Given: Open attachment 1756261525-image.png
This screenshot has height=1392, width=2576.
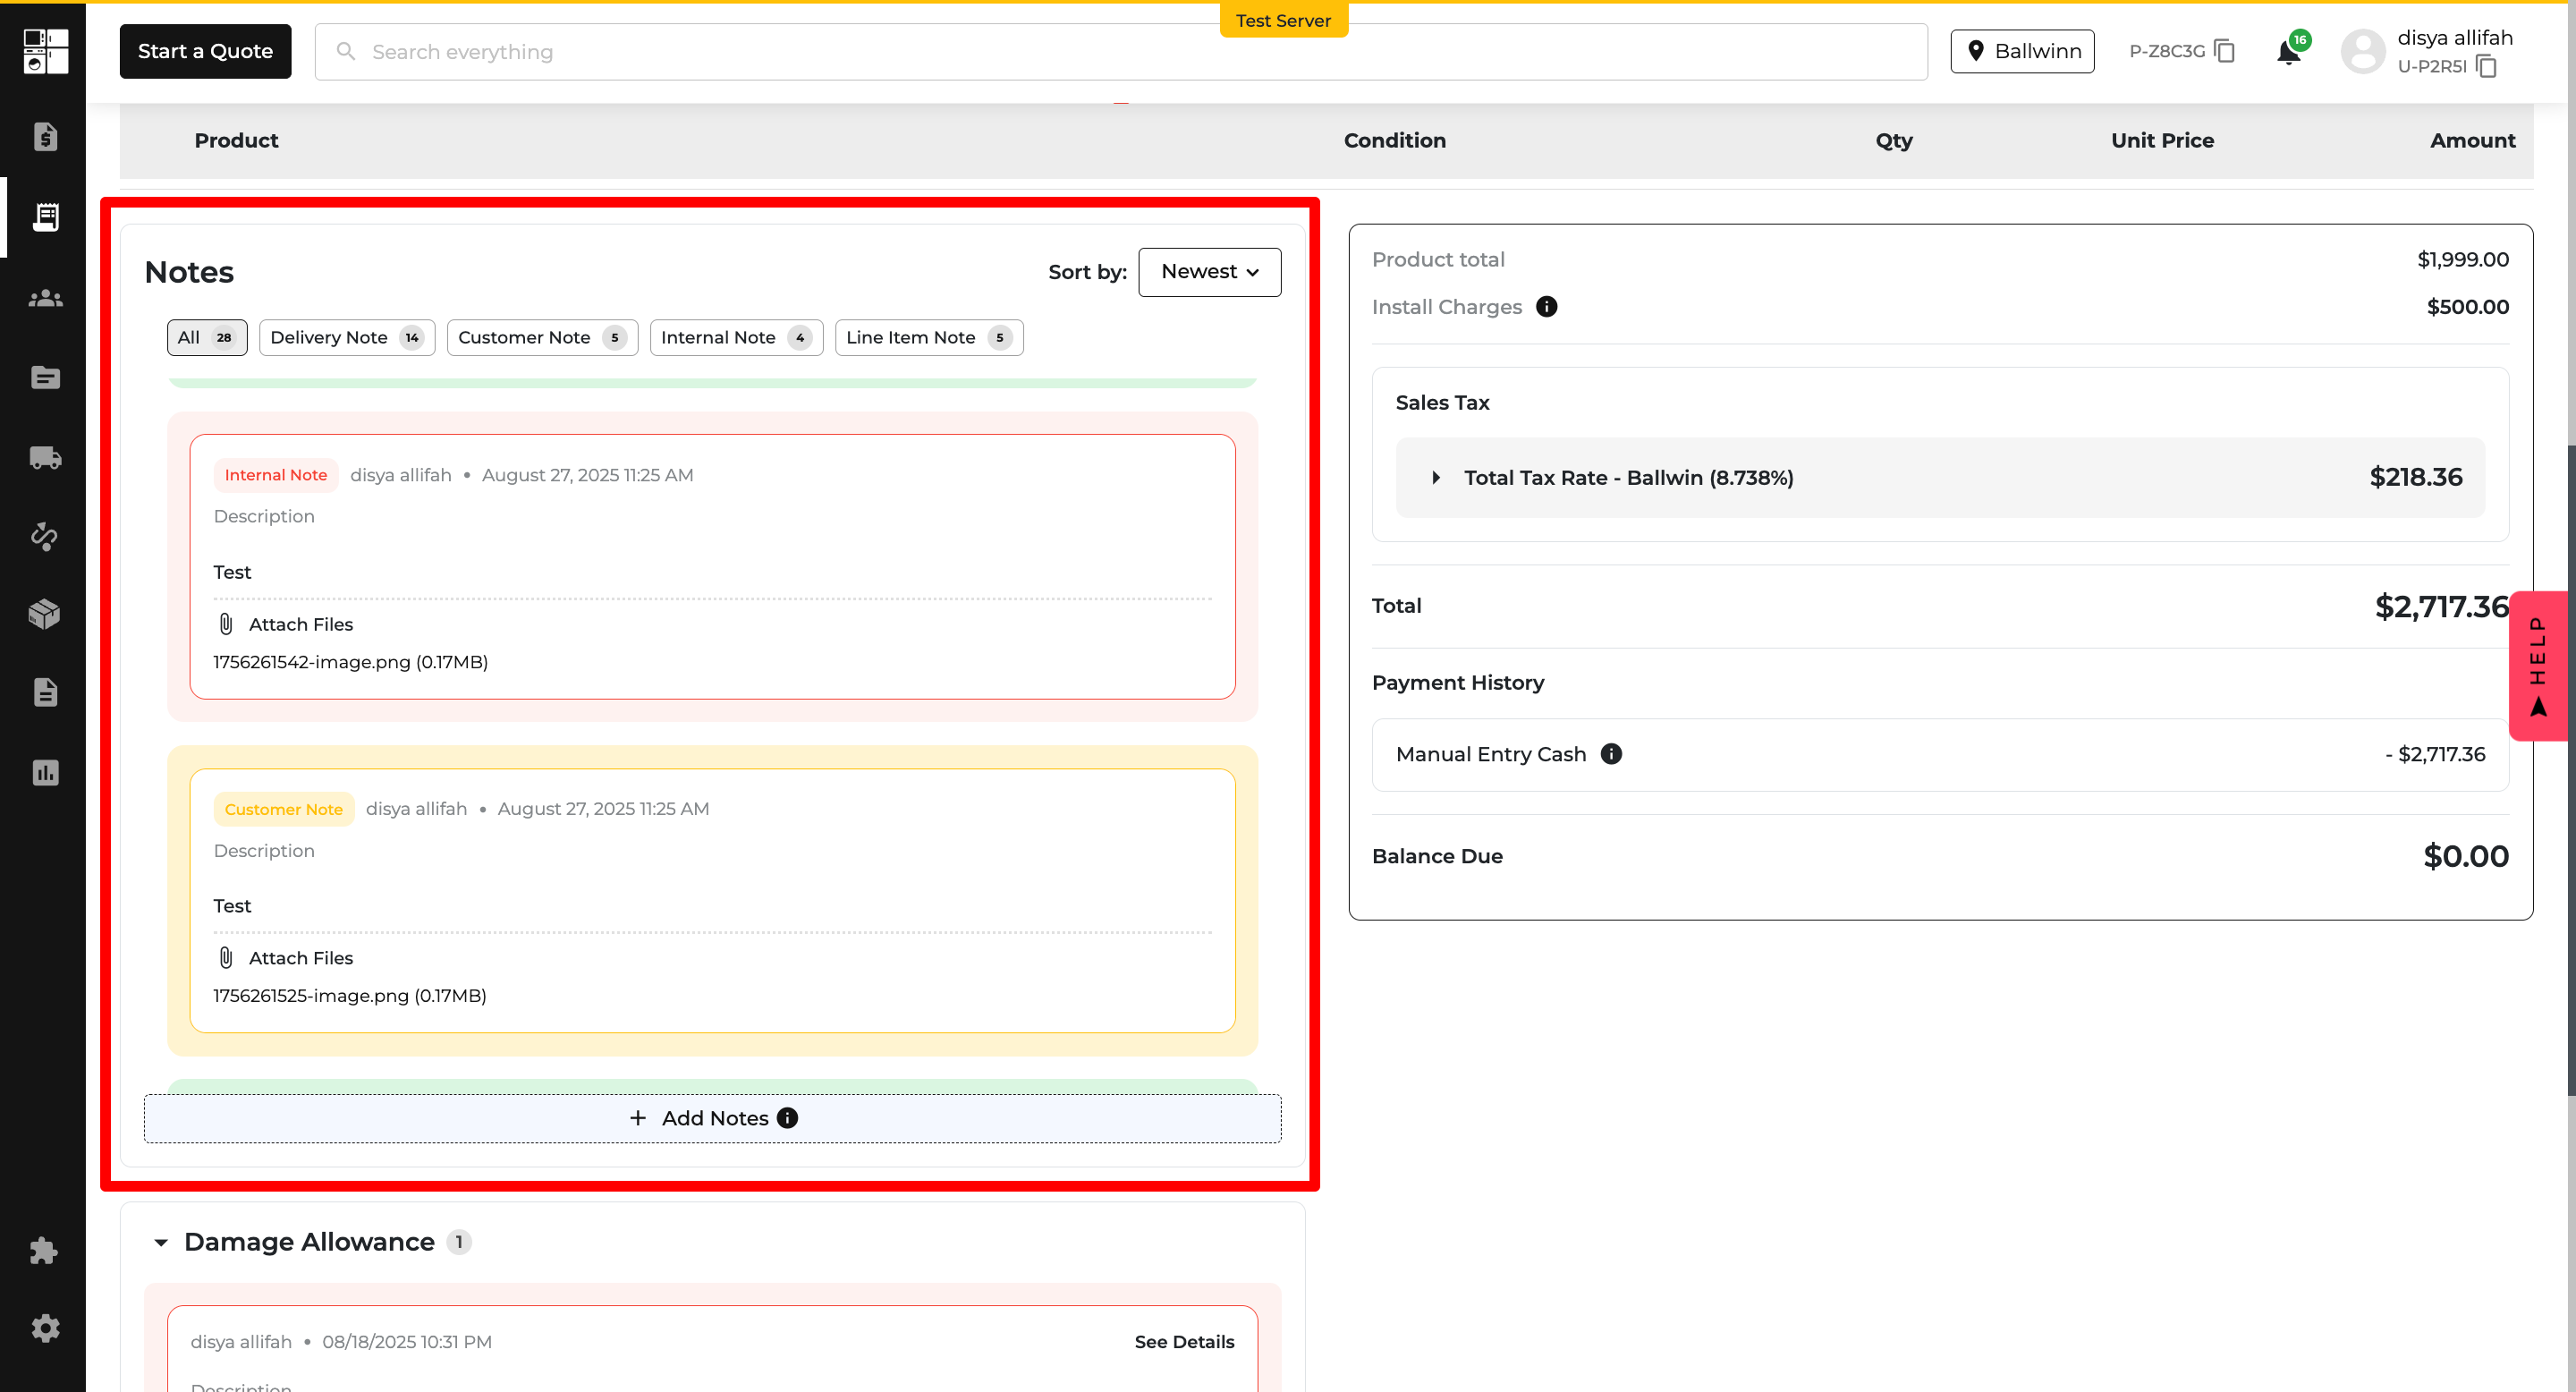Looking at the screenshot, I should coord(349,996).
